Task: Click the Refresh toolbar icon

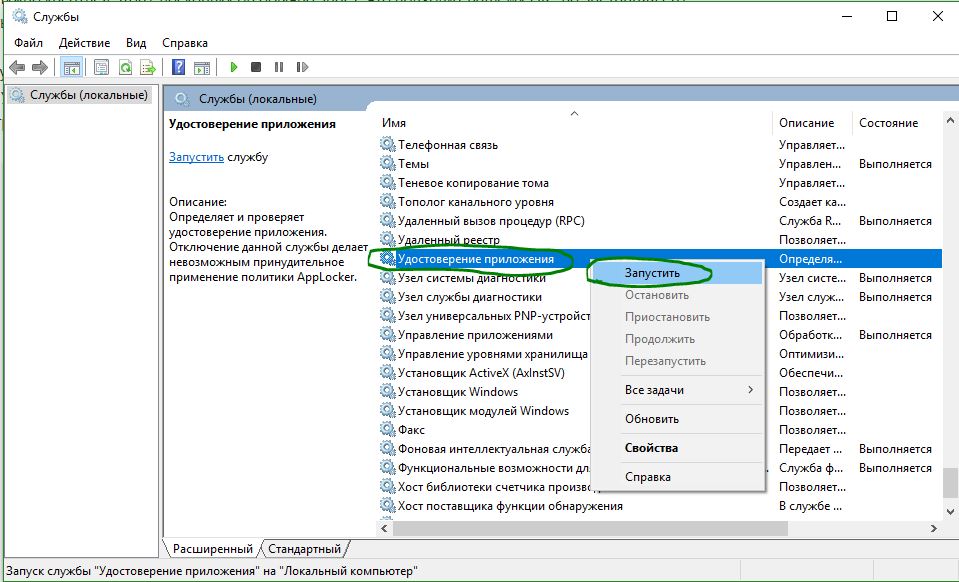Action: click(x=125, y=67)
